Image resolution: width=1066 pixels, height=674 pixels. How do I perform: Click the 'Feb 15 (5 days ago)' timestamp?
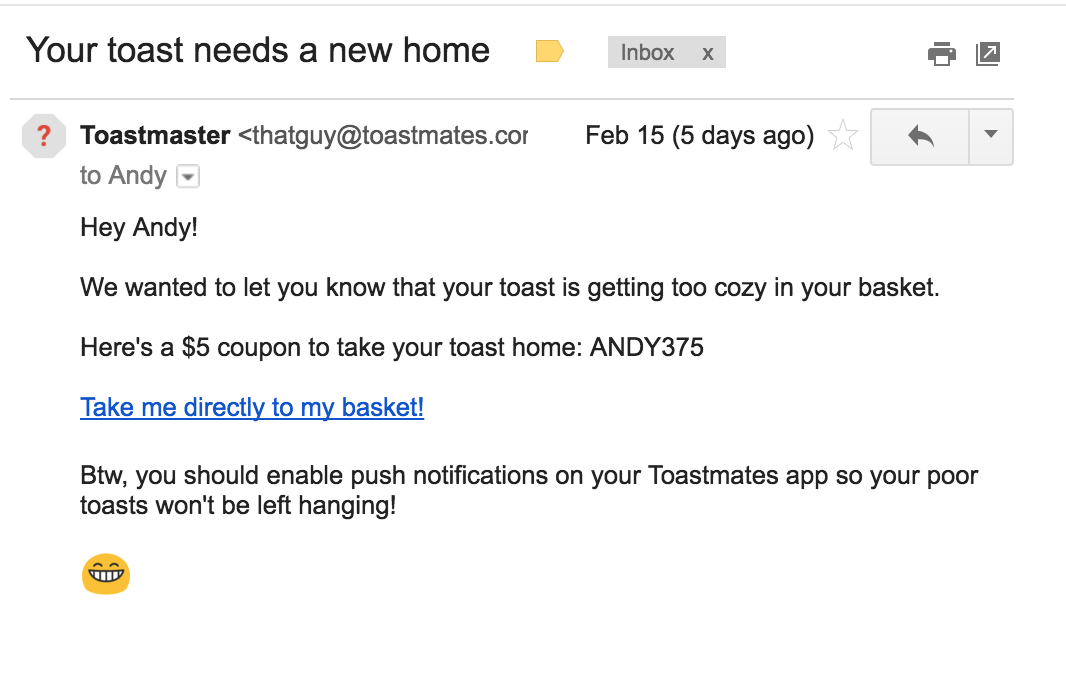pyautogui.click(x=698, y=135)
